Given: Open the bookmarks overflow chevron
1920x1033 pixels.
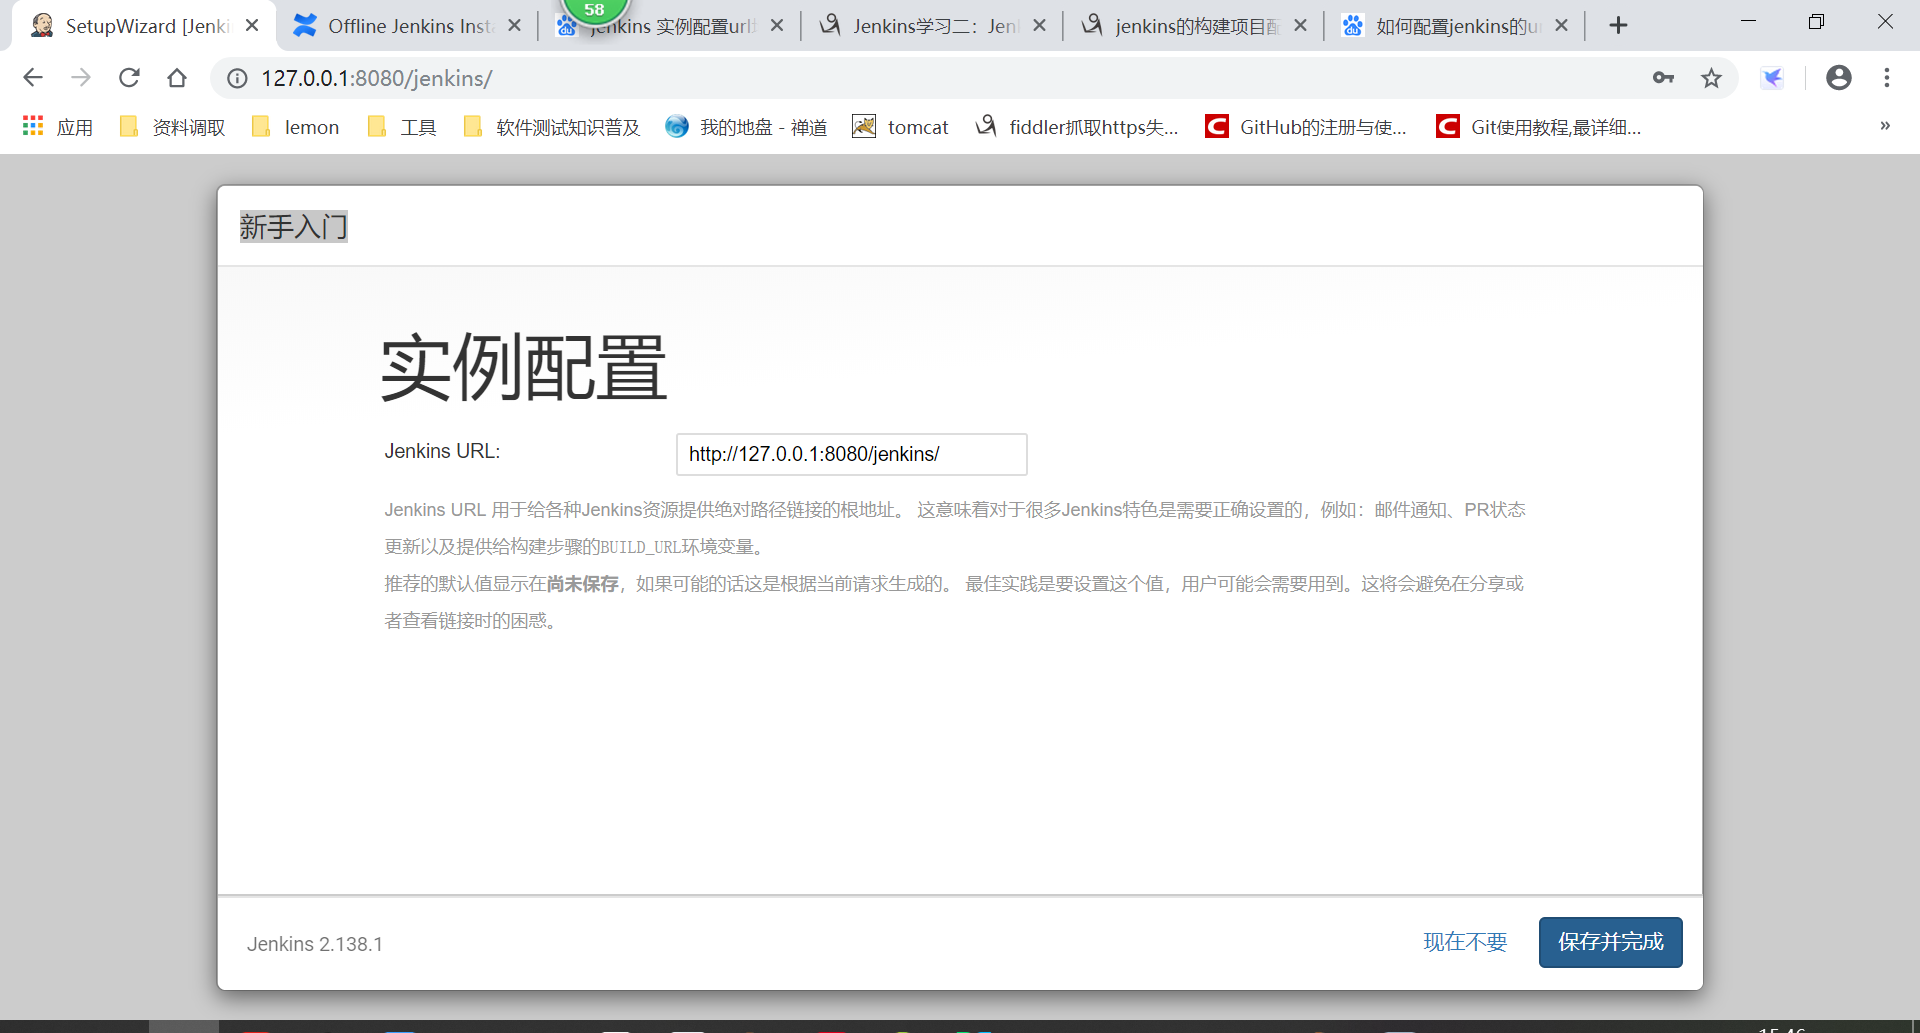Looking at the screenshot, I should point(1885,126).
